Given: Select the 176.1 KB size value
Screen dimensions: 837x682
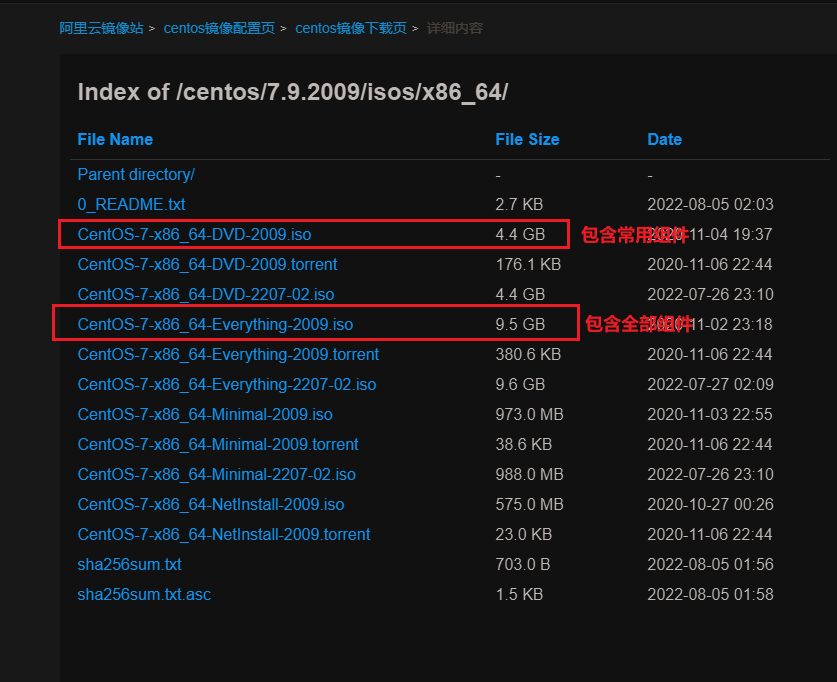Looking at the screenshot, I should [528, 264].
